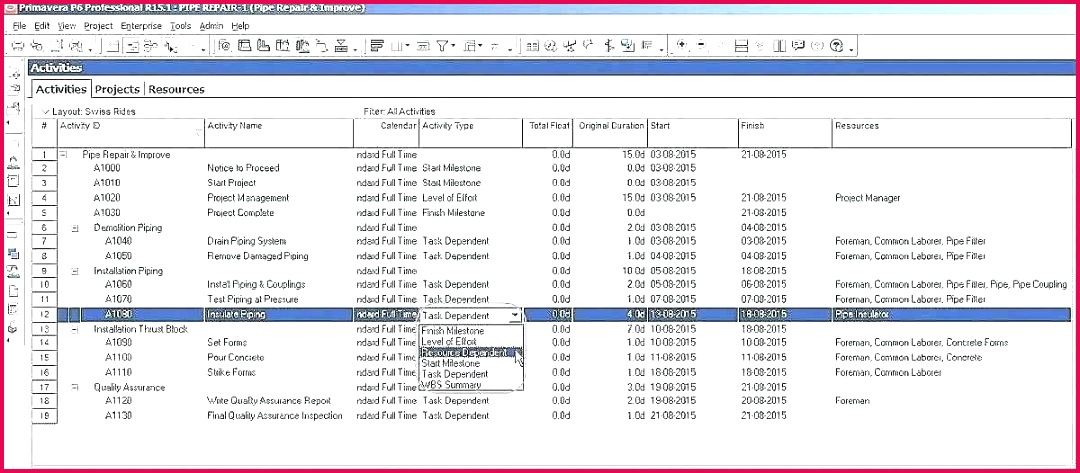This screenshot has width=1080, height=473.
Task: Select Resource Dependent in dropdown list
Action: [471, 352]
